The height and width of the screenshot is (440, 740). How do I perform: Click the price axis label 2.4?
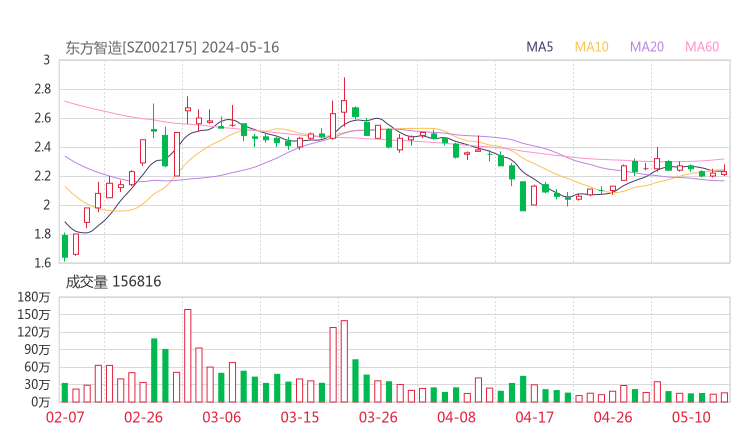point(42,147)
